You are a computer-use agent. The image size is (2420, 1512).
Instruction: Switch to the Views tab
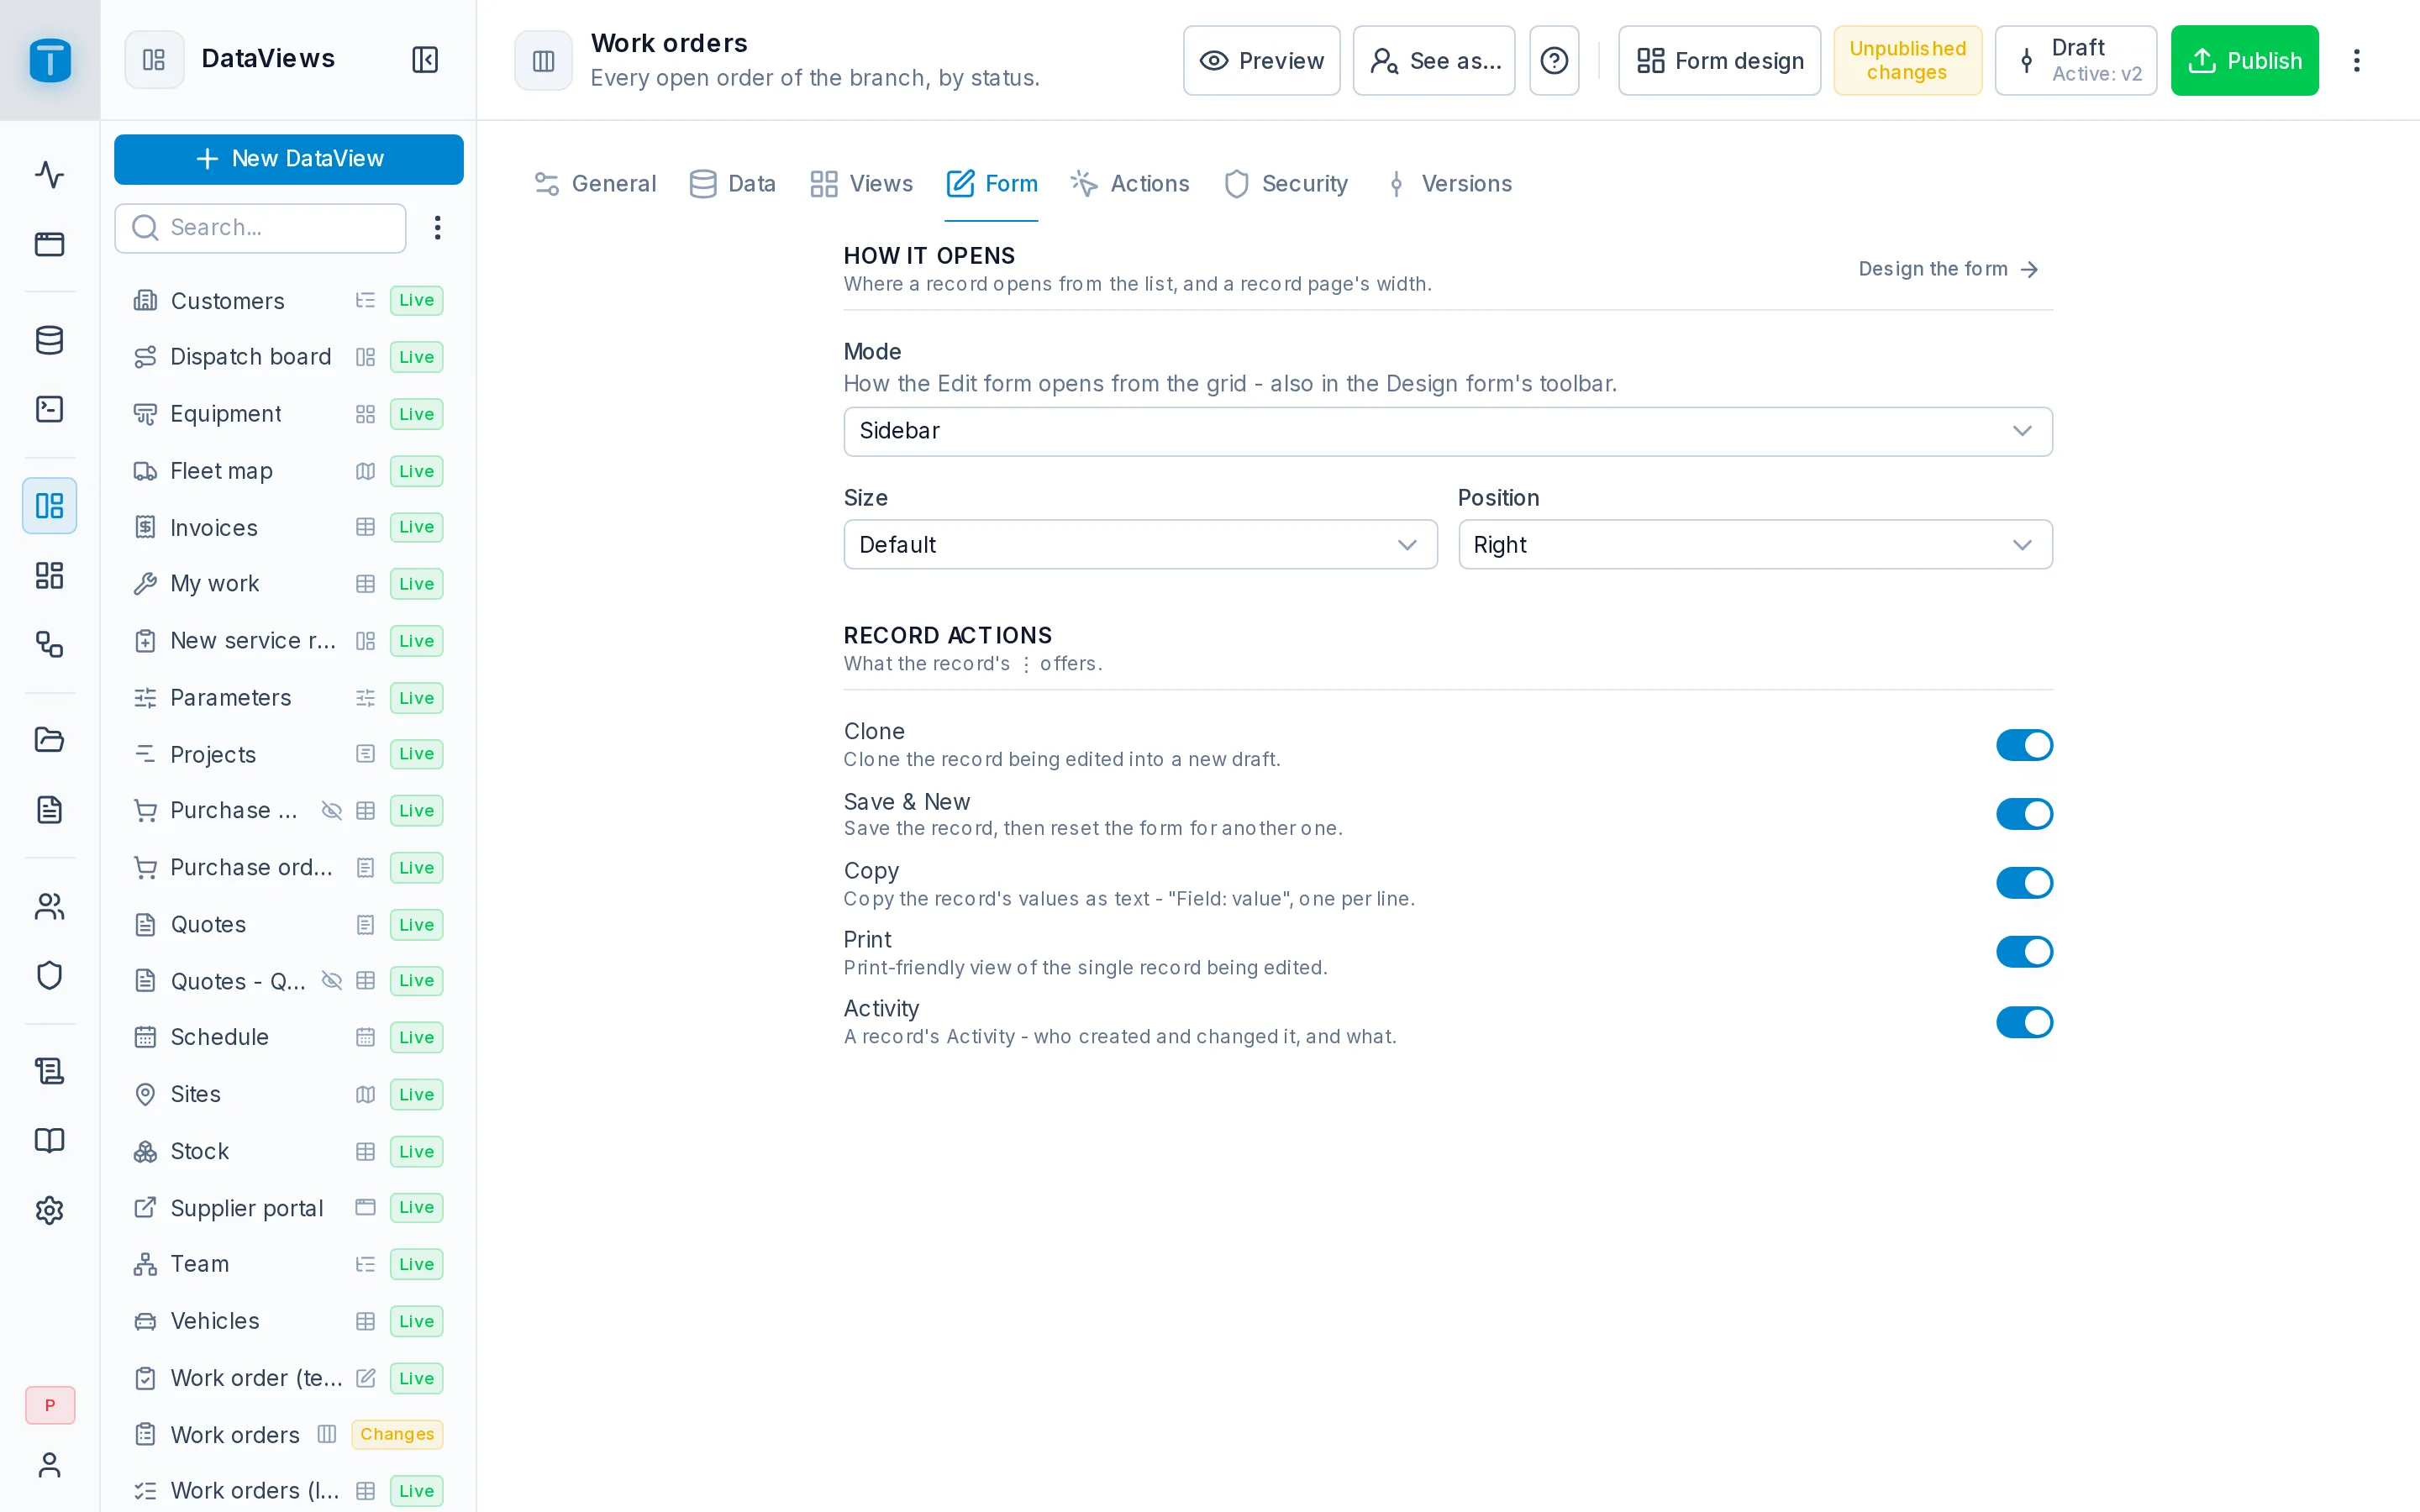point(862,184)
